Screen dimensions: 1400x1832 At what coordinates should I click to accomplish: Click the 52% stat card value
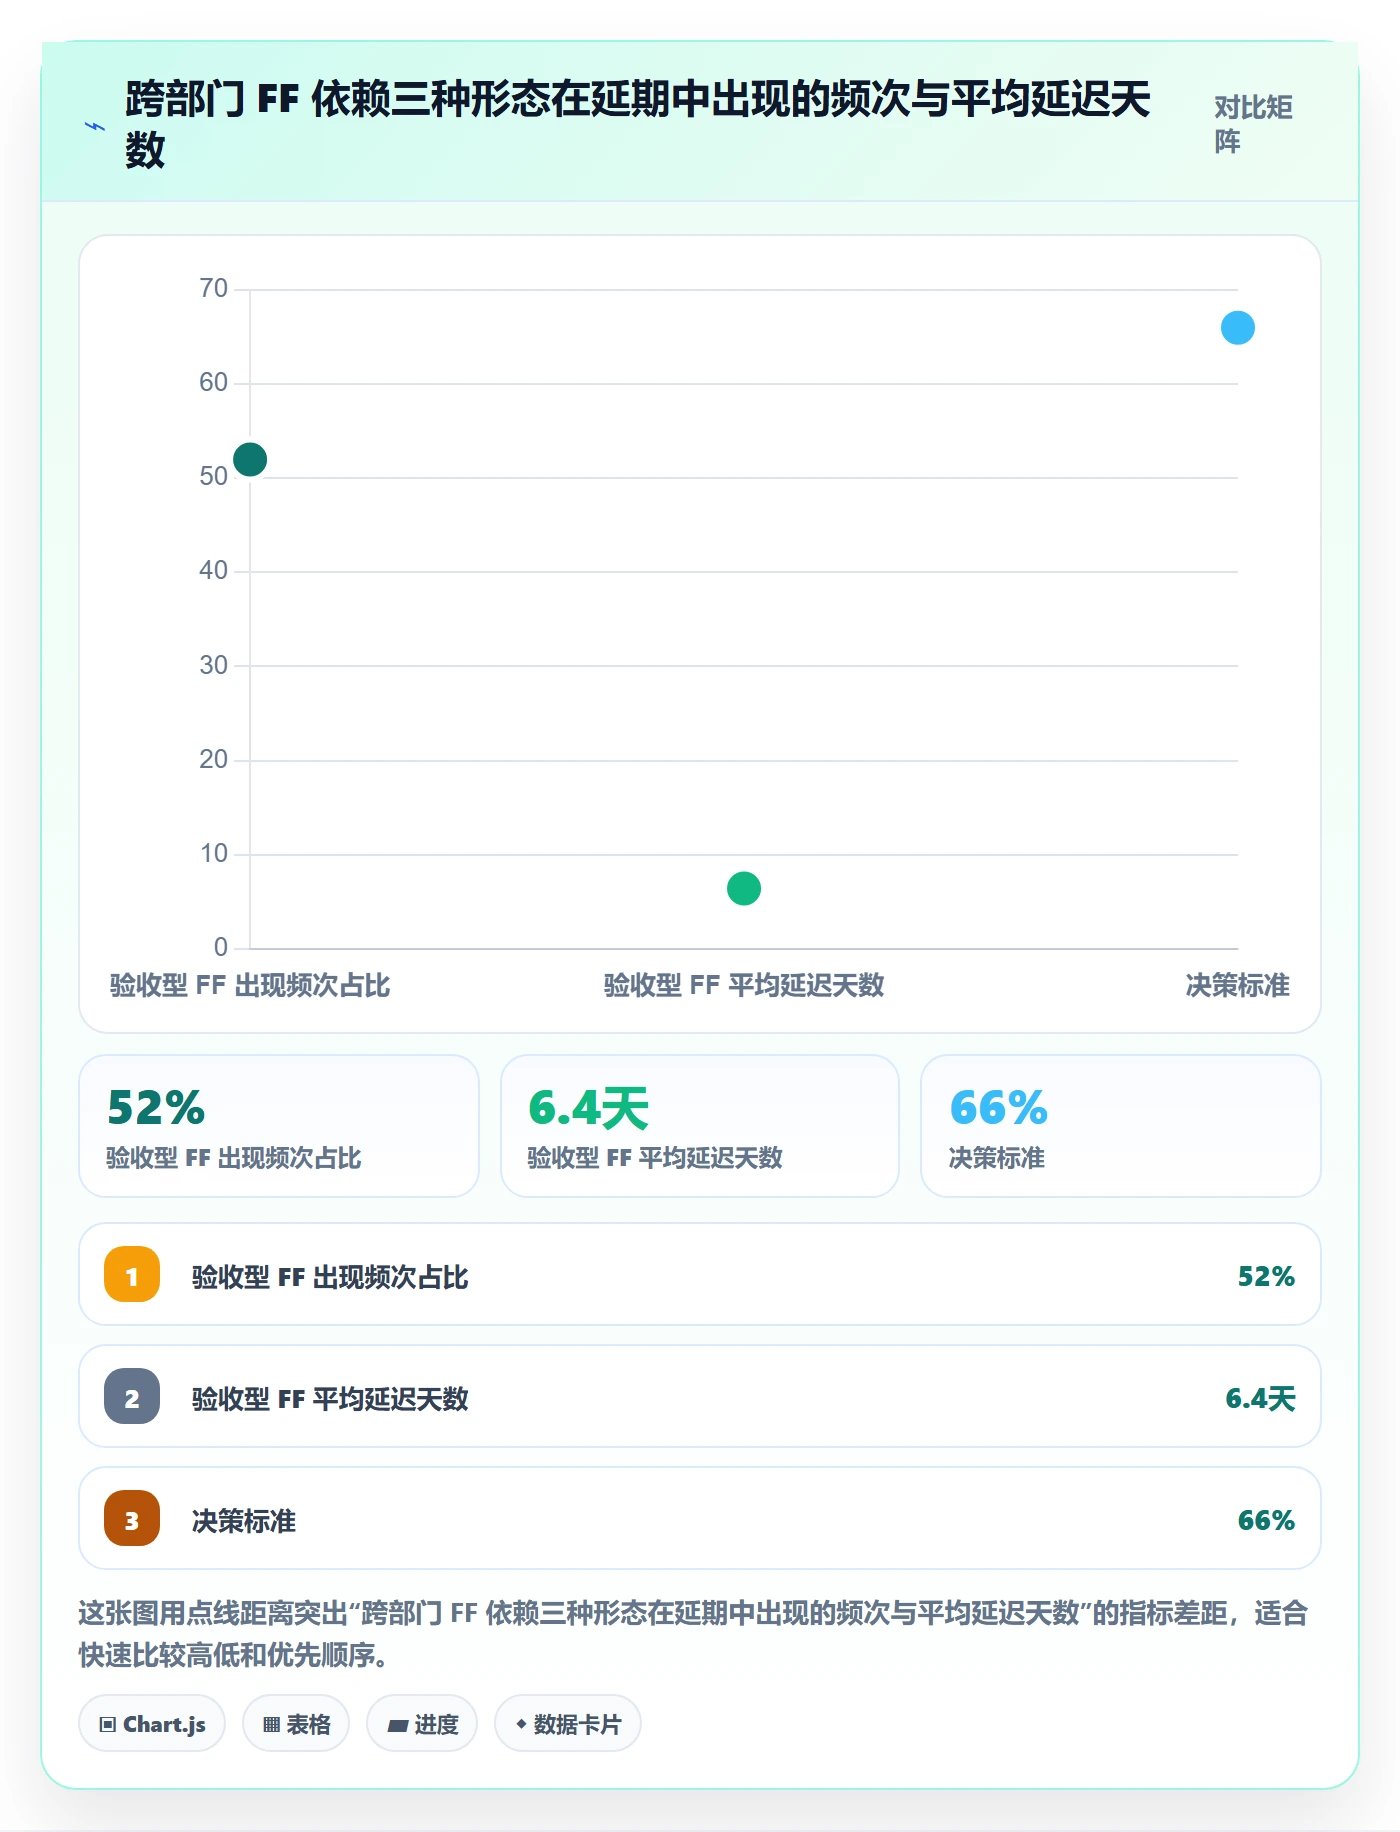click(156, 1108)
